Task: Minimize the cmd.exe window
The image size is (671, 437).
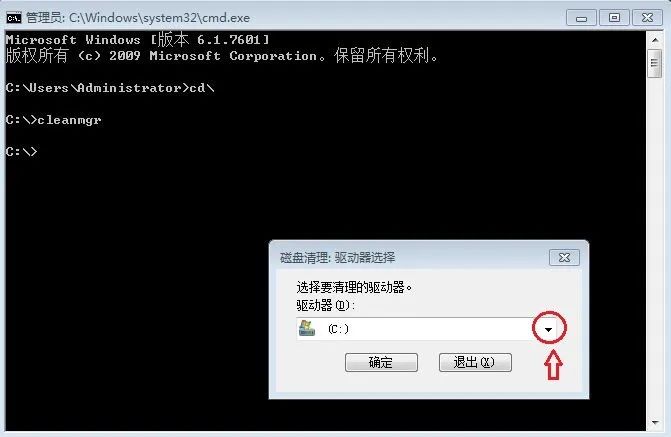Action: tap(581, 18)
